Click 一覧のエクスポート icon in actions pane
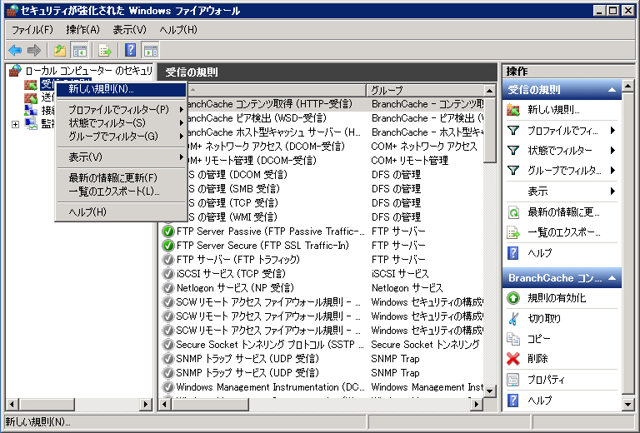 (513, 233)
